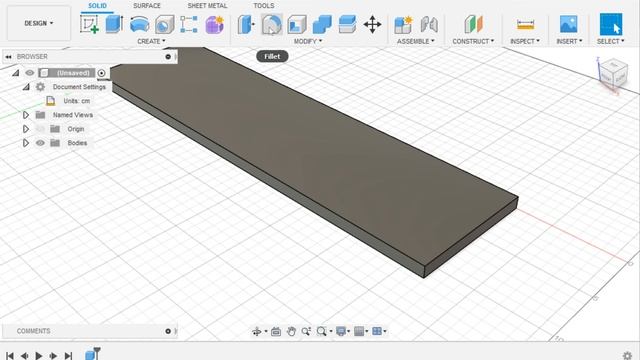This screenshot has width=640, height=360.
Task: Select the purple Create Form tool
Action: [214, 24]
